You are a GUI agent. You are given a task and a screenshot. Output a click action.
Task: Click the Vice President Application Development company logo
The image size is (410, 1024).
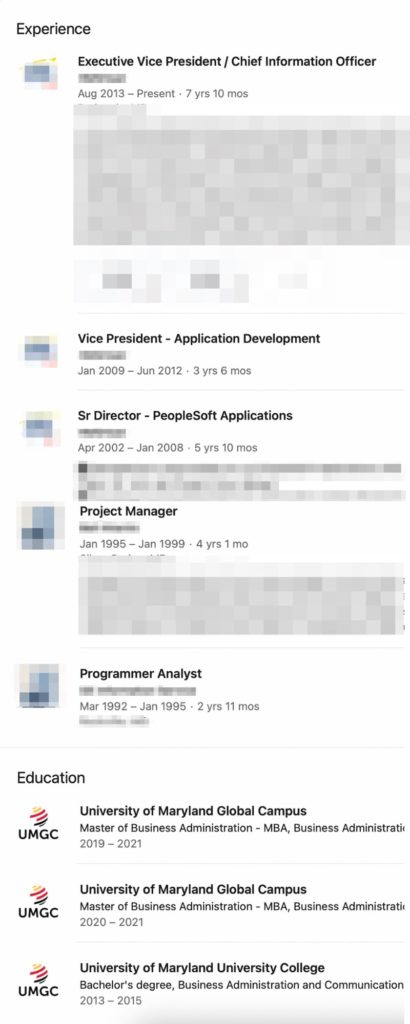[x=39, y=350]
